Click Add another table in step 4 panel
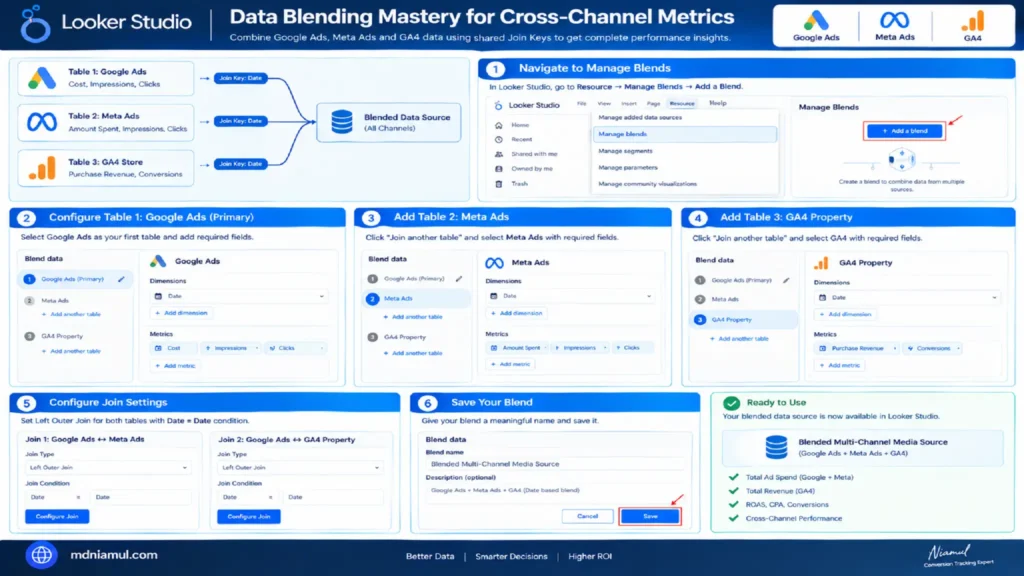This screenshot has height=576, width=1024. point(739,339)
